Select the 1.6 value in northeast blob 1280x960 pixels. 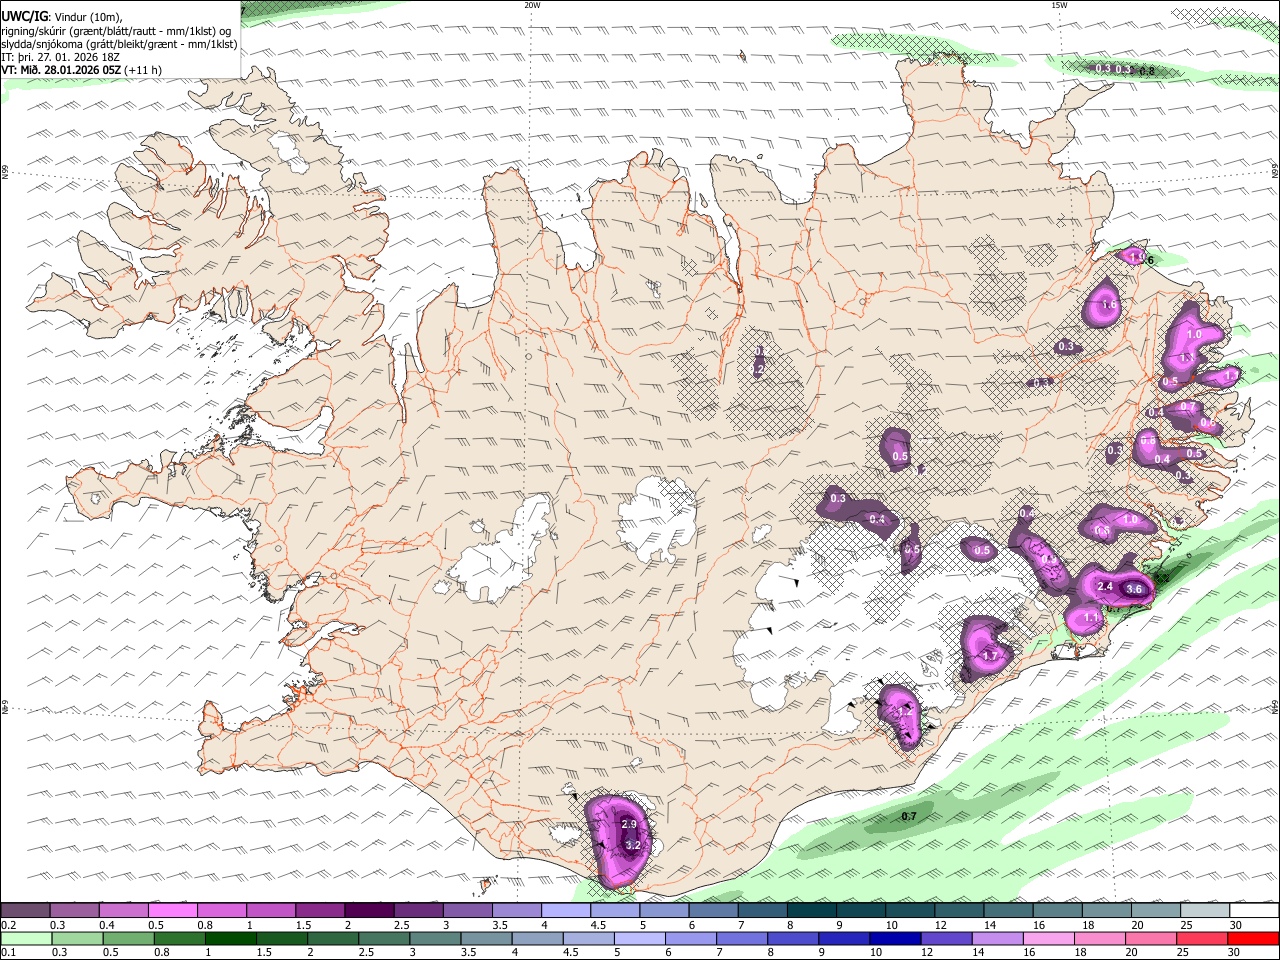pos(1108,306)
